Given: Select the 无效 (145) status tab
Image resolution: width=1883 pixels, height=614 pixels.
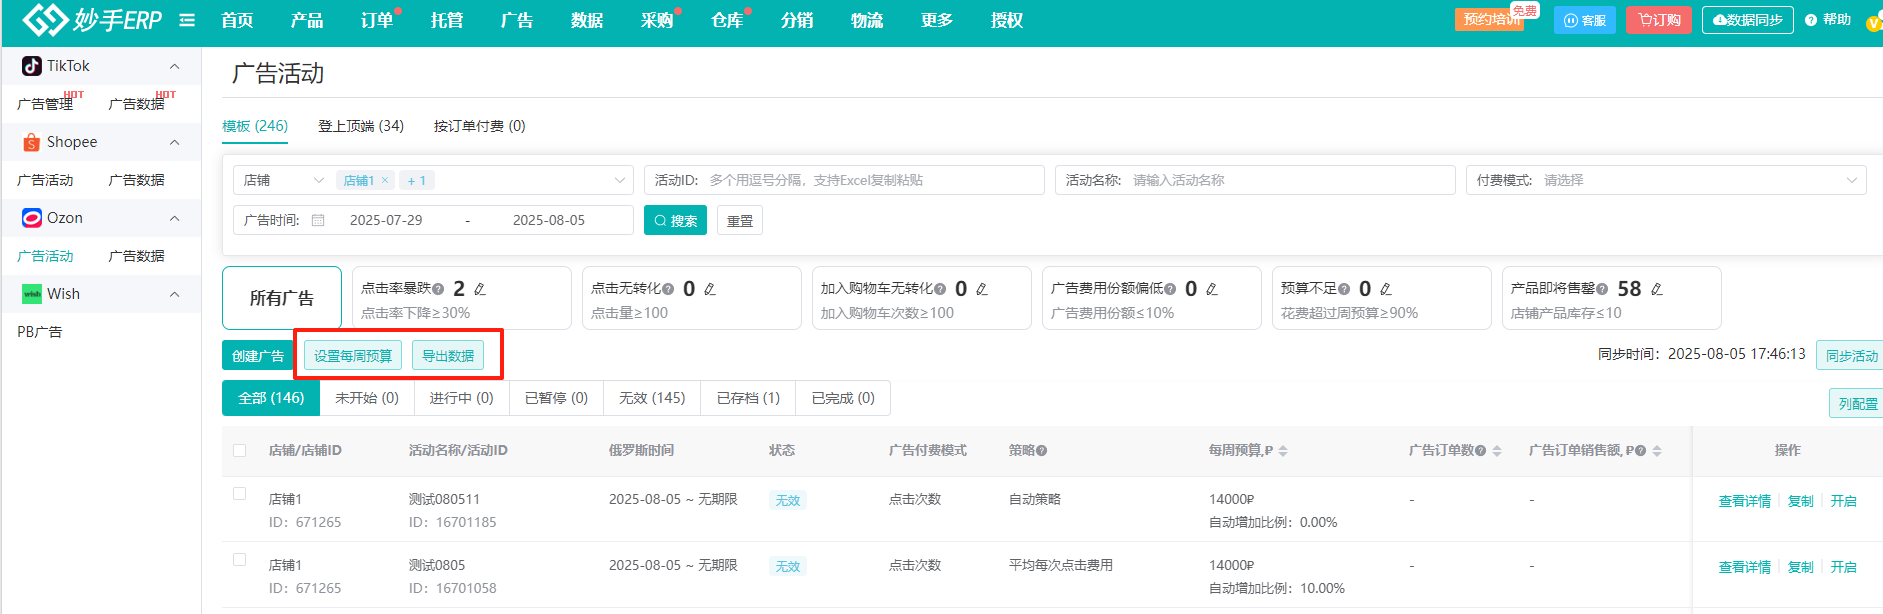Looking at the screenshot, I should 651,398.
